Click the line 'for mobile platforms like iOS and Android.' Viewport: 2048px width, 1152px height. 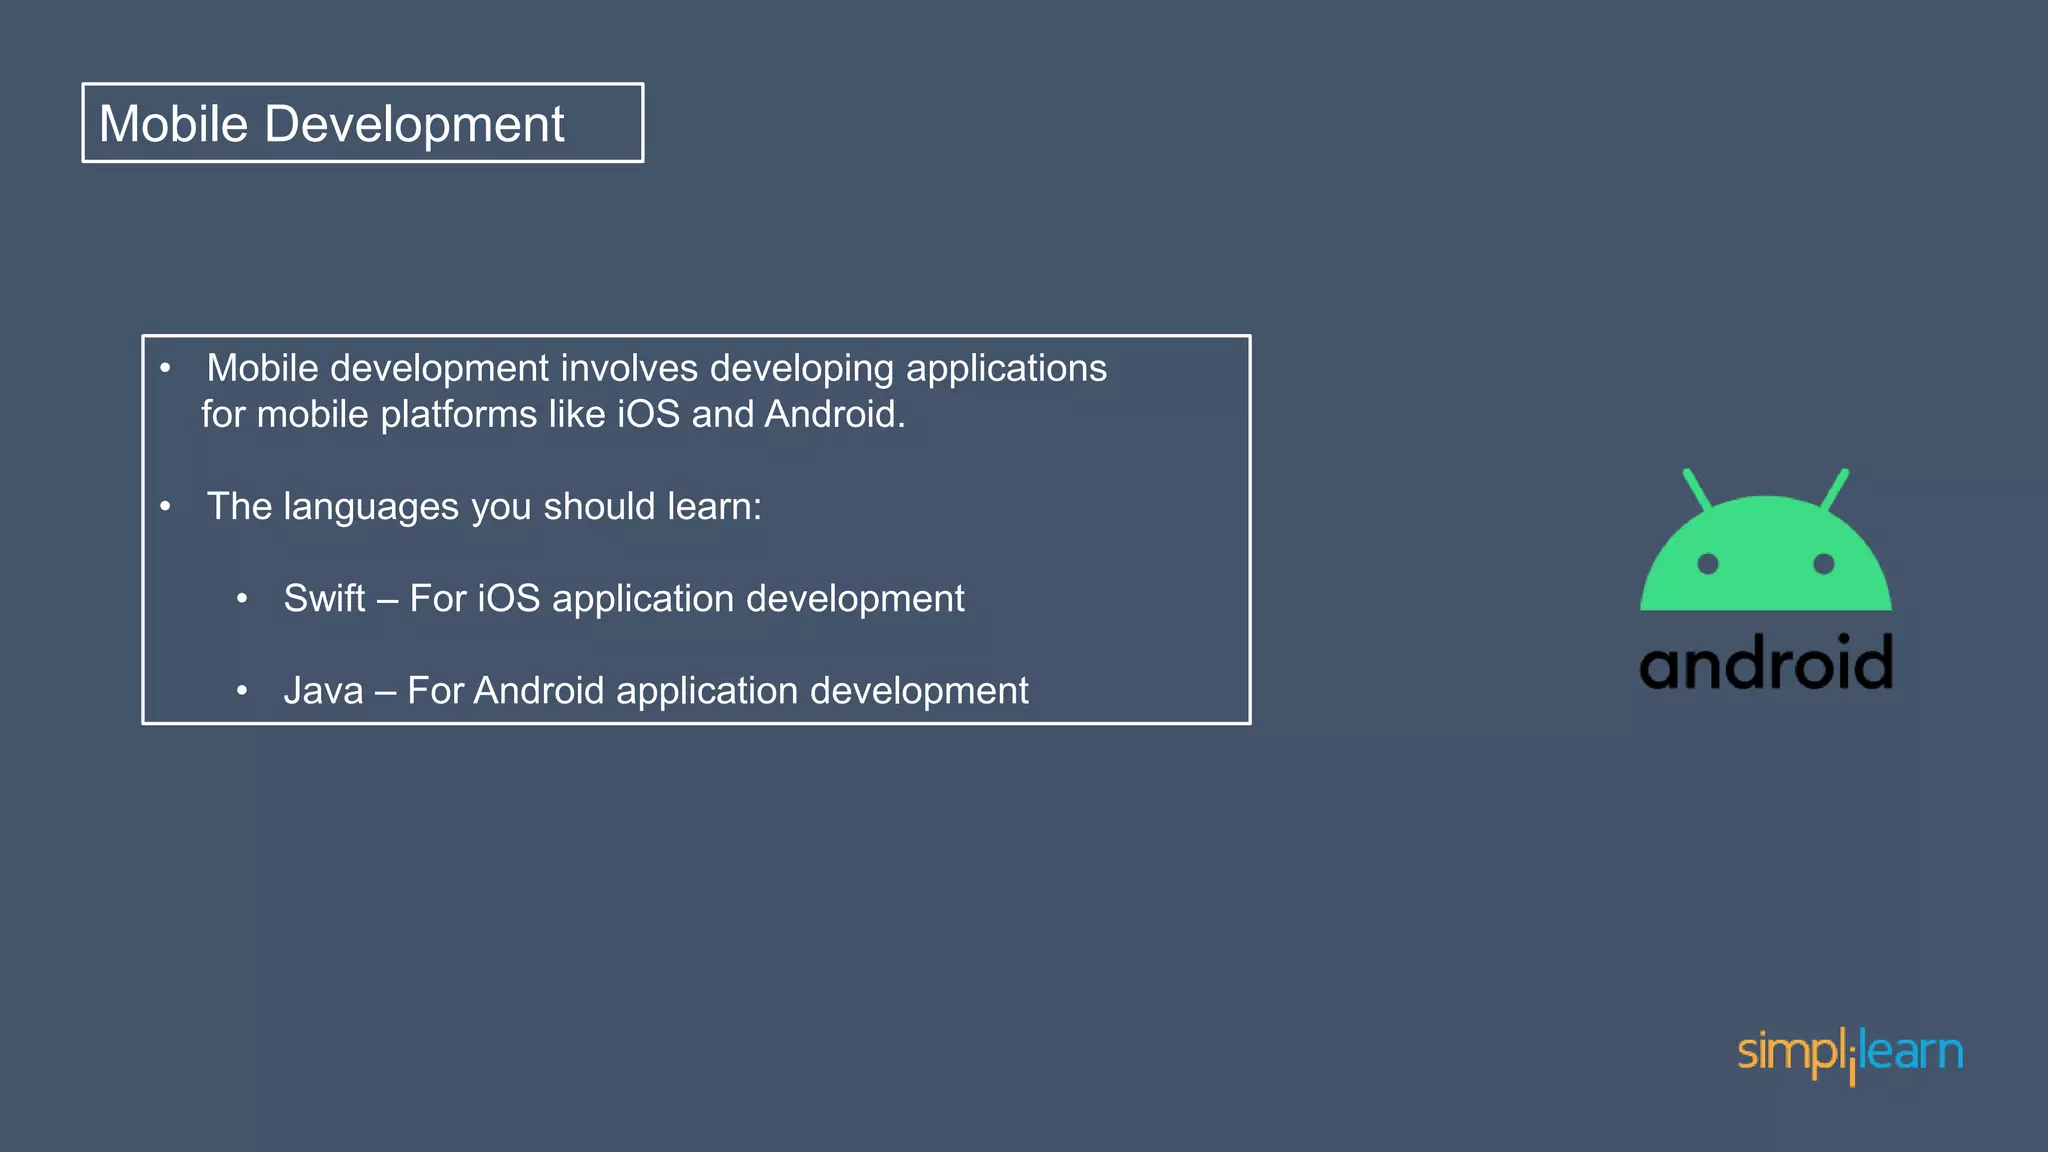(x=553, y=414)
